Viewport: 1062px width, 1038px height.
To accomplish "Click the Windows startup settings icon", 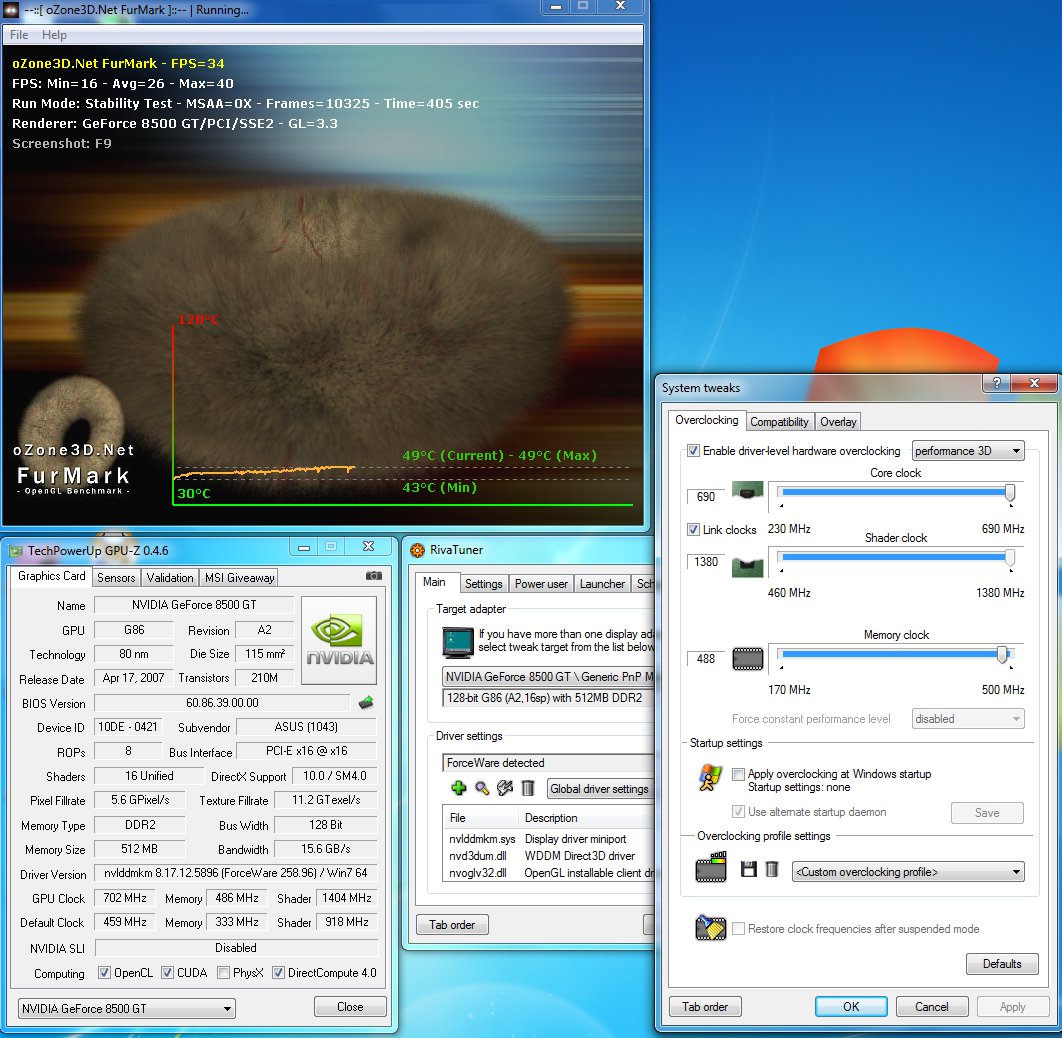I will [710, 778].
